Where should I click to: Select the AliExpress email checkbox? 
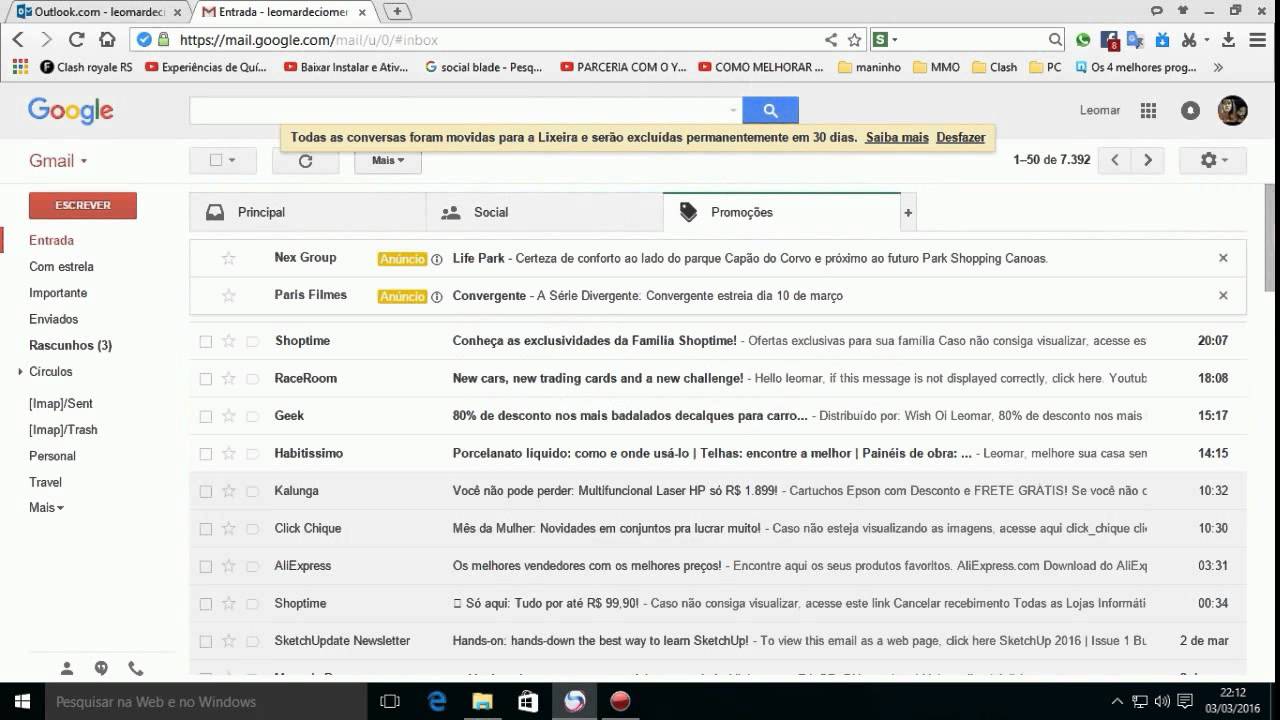(205, 566)
